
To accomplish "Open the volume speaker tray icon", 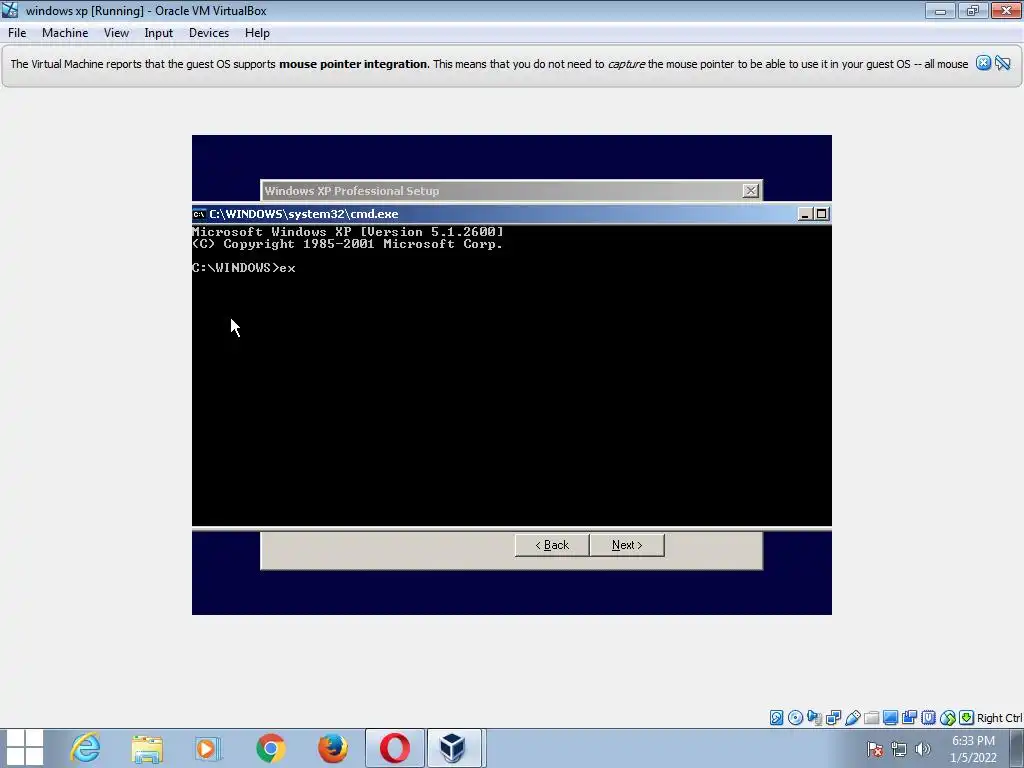I will click(923, 749).
